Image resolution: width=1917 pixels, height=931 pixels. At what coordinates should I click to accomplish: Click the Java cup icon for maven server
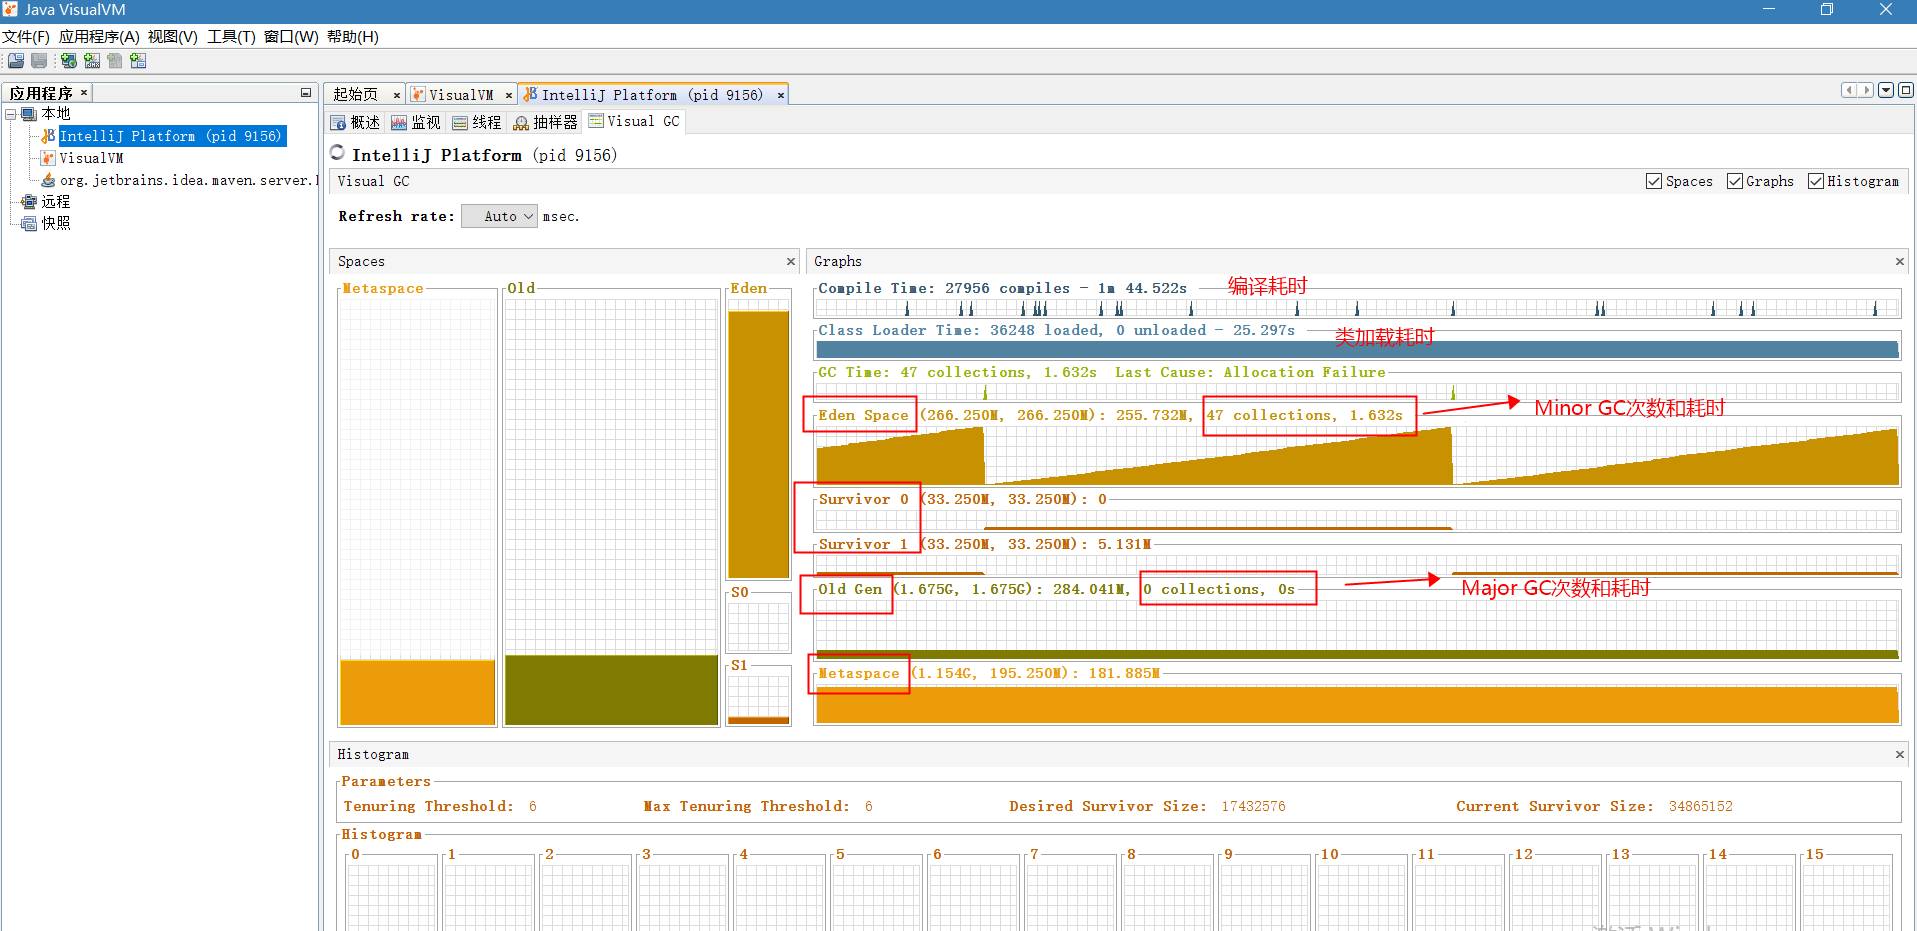point(48,180)
